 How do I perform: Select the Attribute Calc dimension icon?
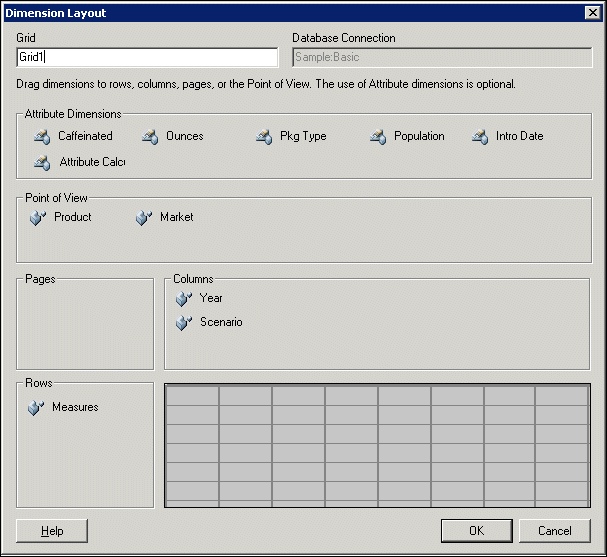(x=42, y=163)
